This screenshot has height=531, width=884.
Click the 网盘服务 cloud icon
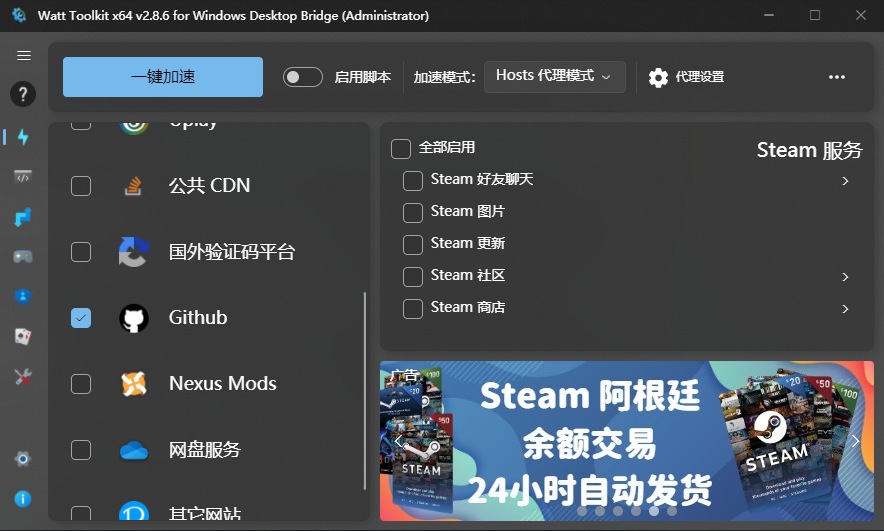134,450
